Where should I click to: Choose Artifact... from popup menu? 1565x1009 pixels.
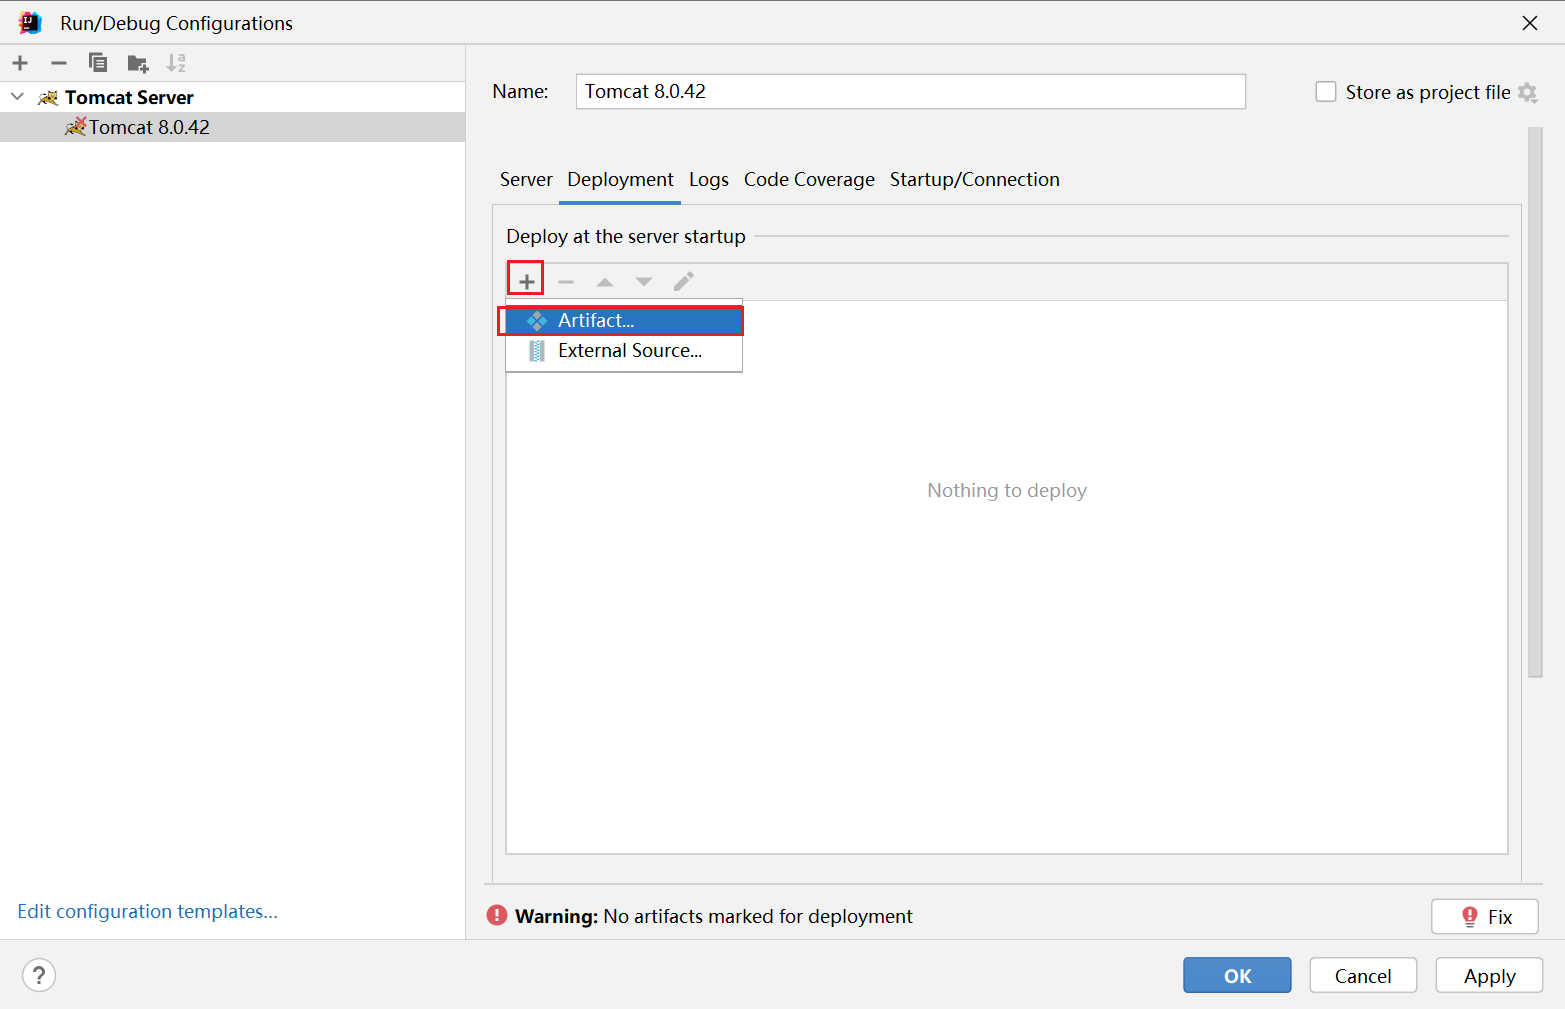point(624,321)
